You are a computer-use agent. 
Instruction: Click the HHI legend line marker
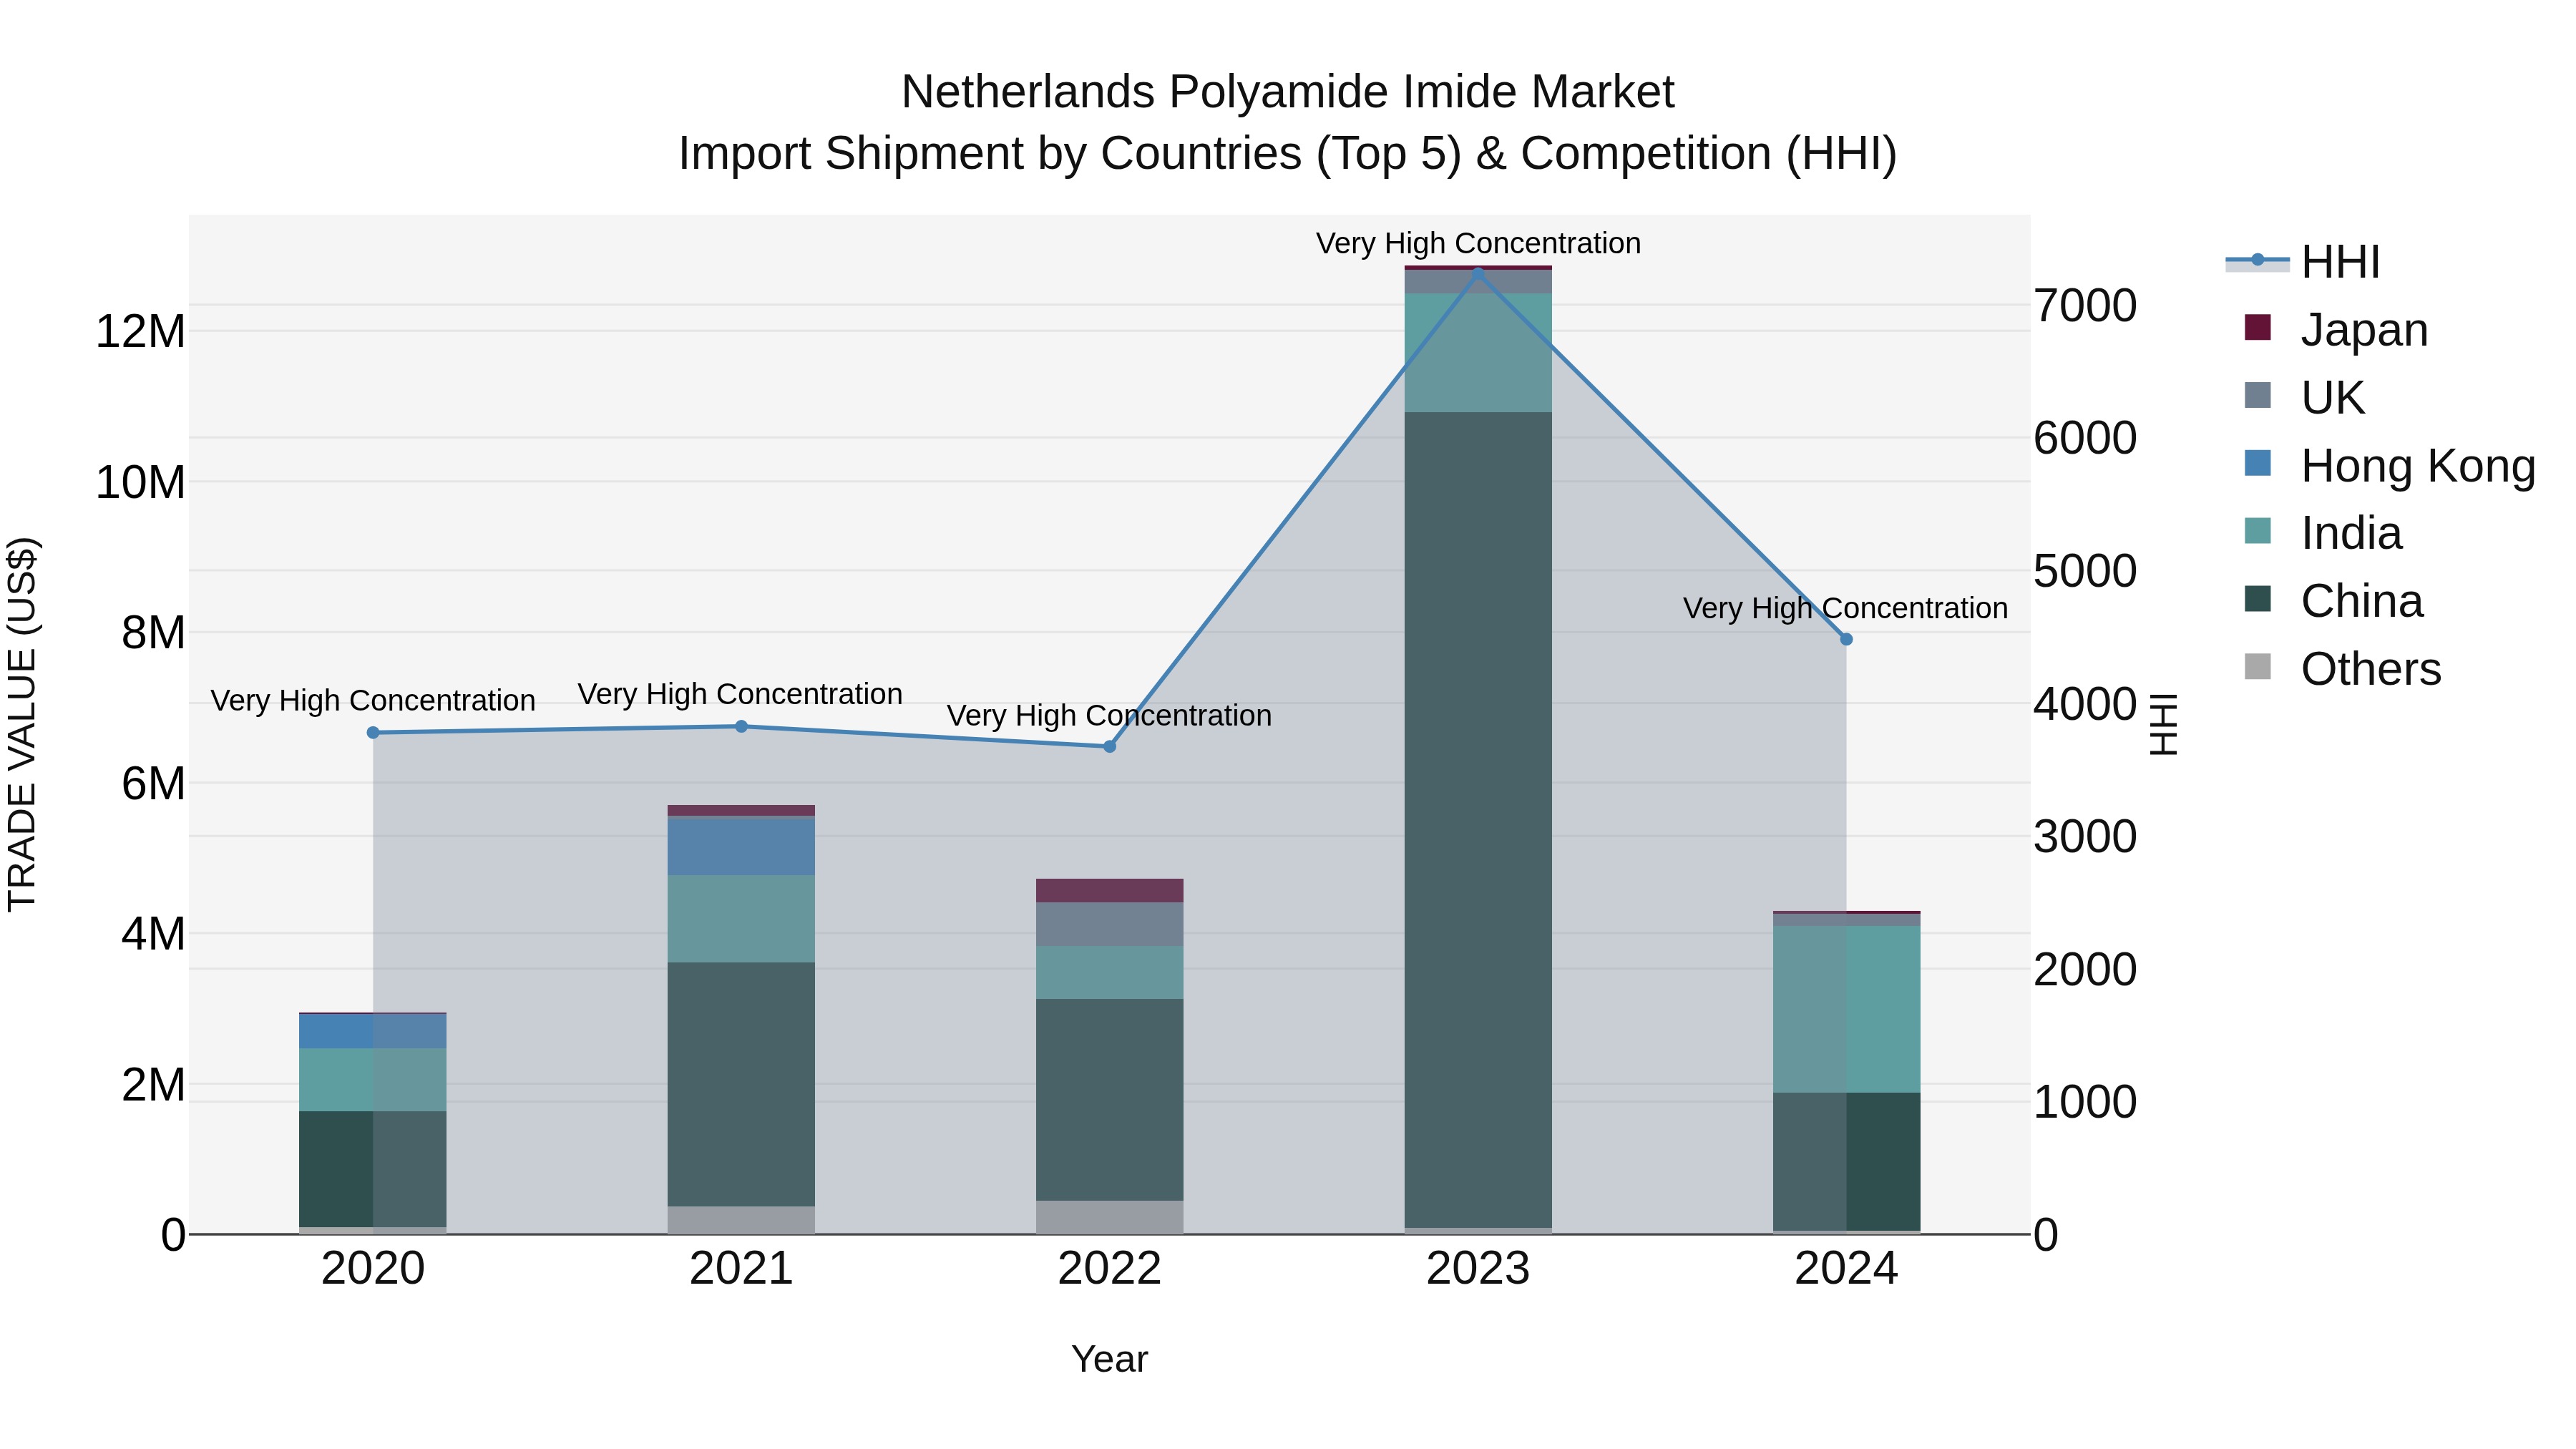point(2257,261)
